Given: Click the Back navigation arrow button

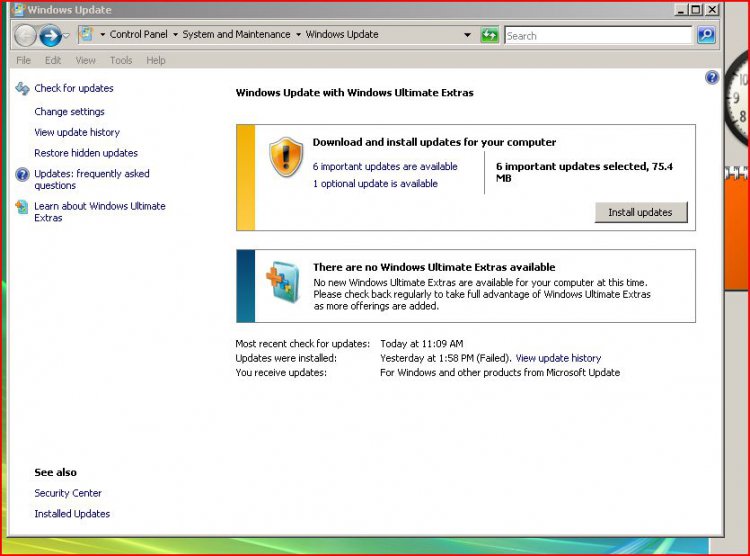Looking at the screenshot, I should (25, 35).
